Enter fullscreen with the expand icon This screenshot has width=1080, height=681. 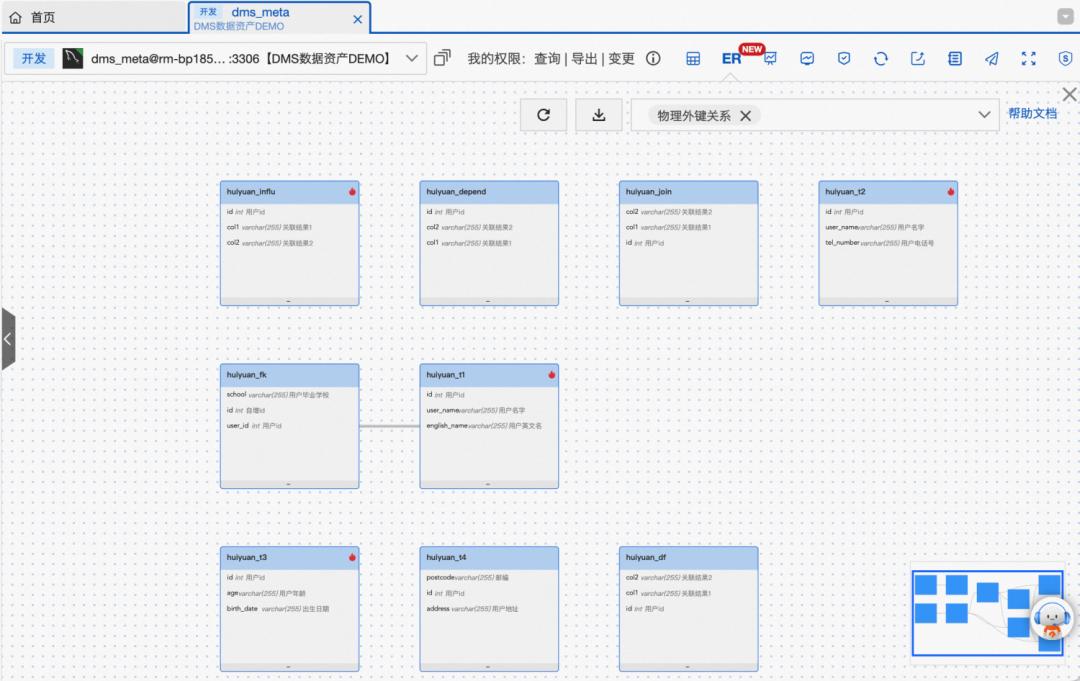(1028, 58)
